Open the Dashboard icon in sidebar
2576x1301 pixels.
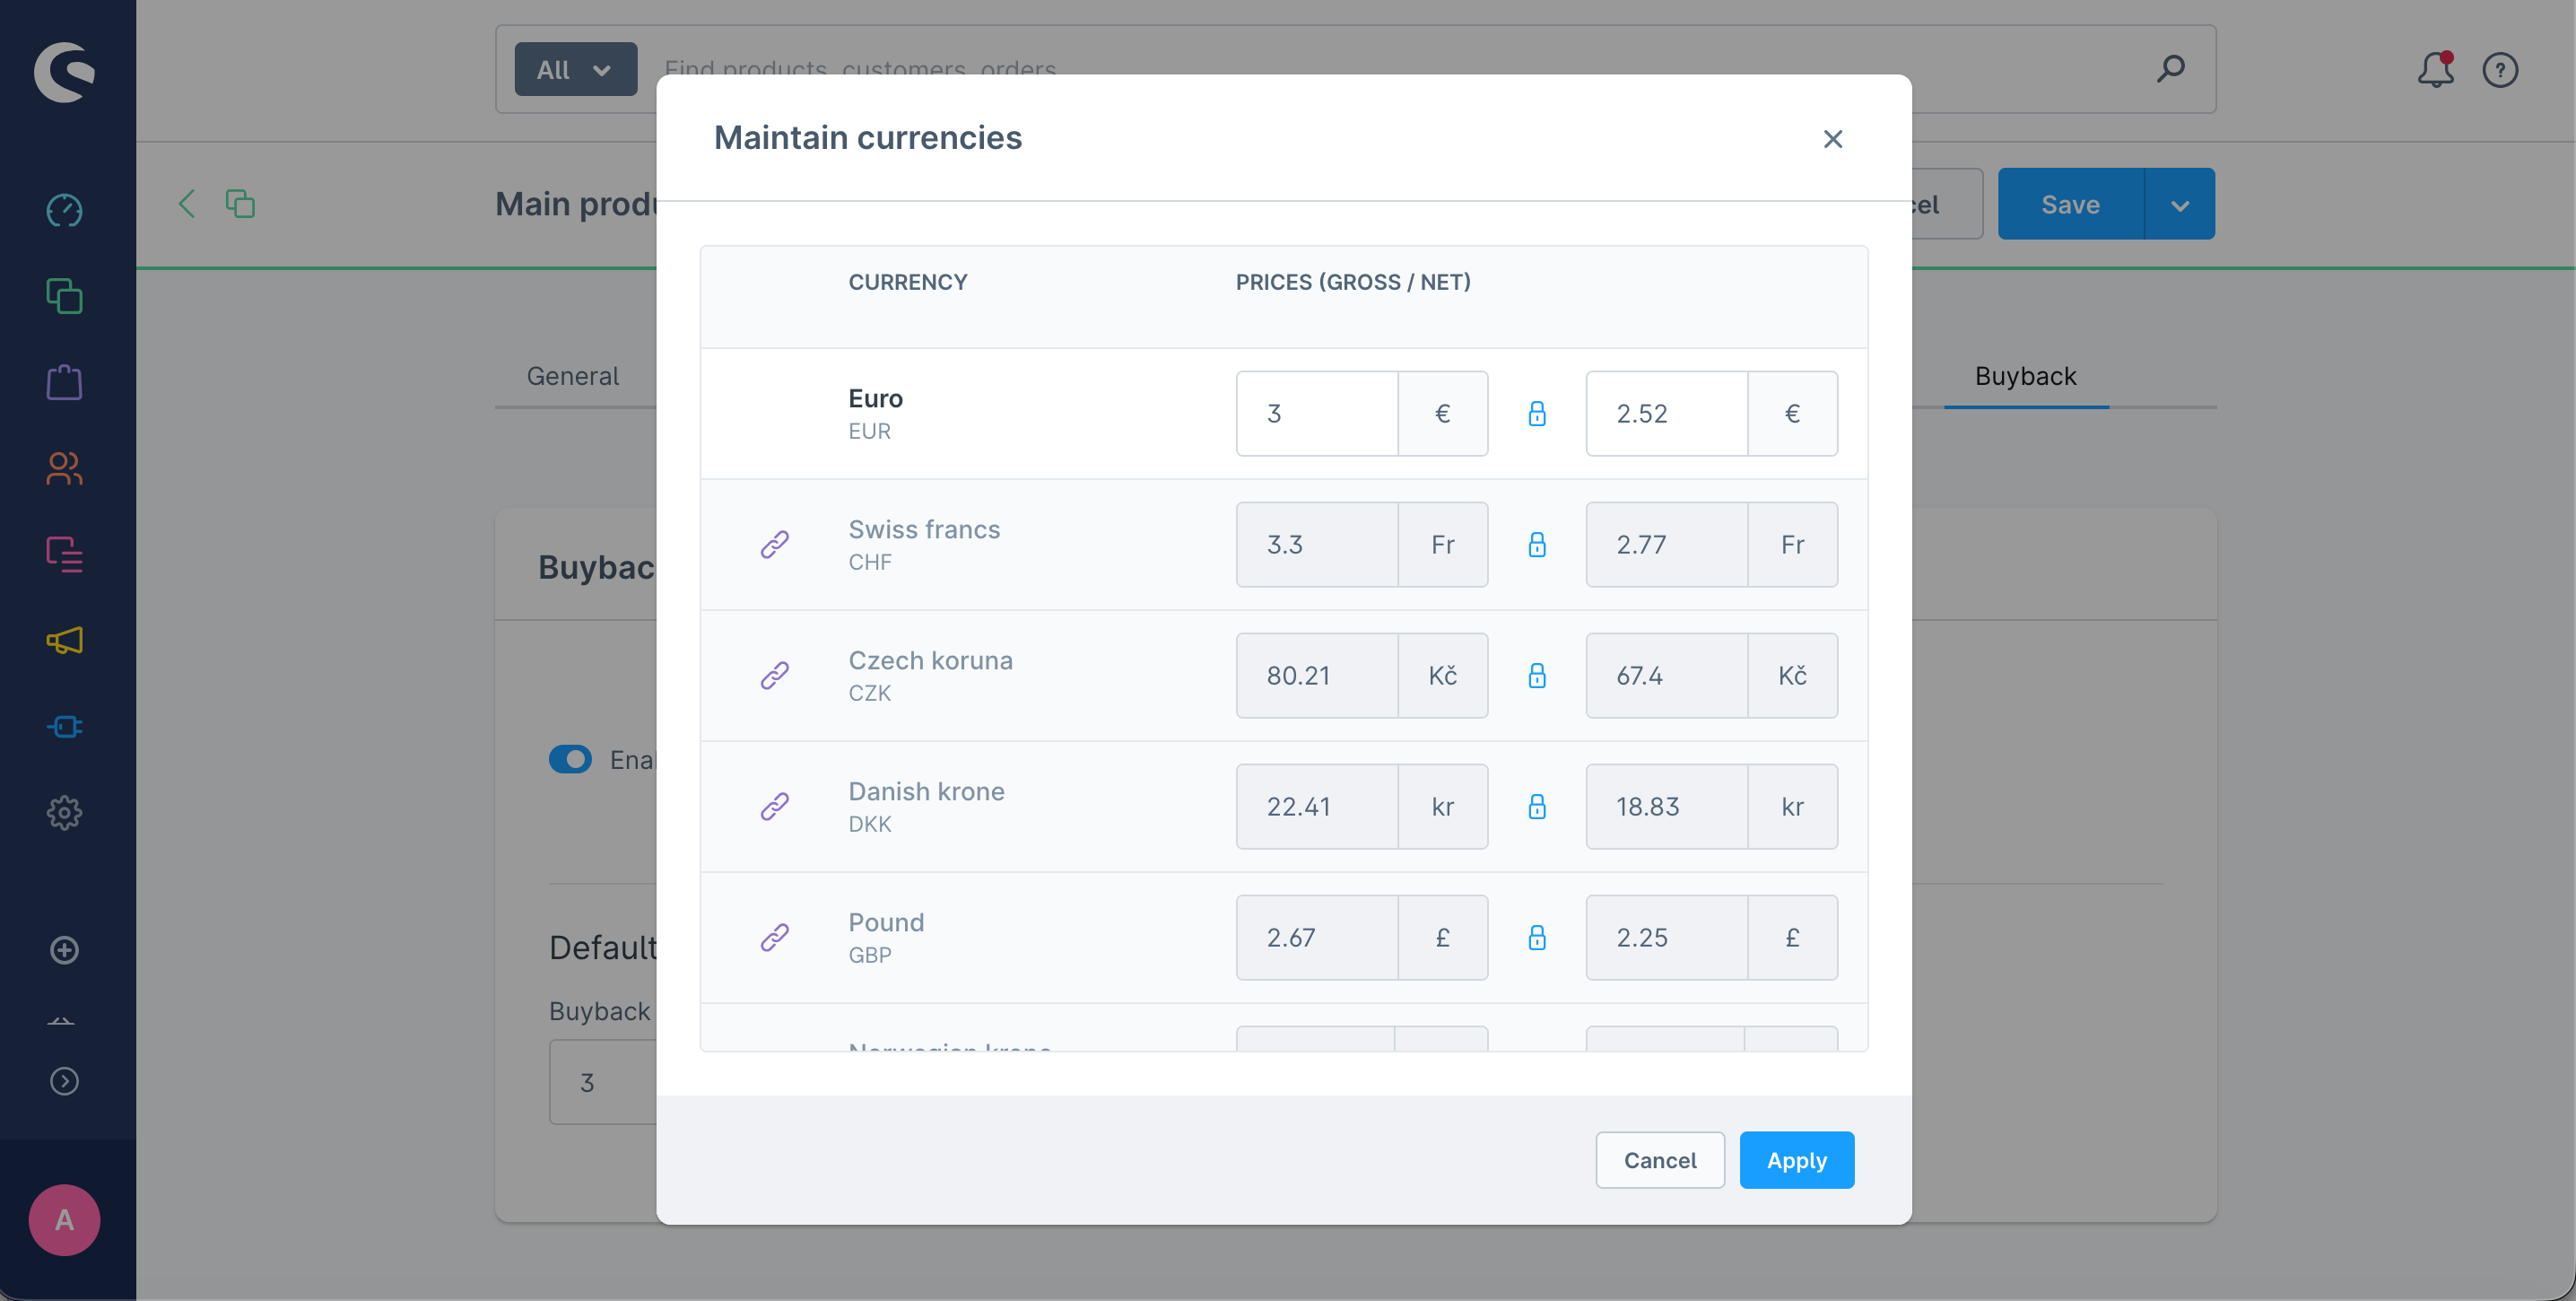65,210
